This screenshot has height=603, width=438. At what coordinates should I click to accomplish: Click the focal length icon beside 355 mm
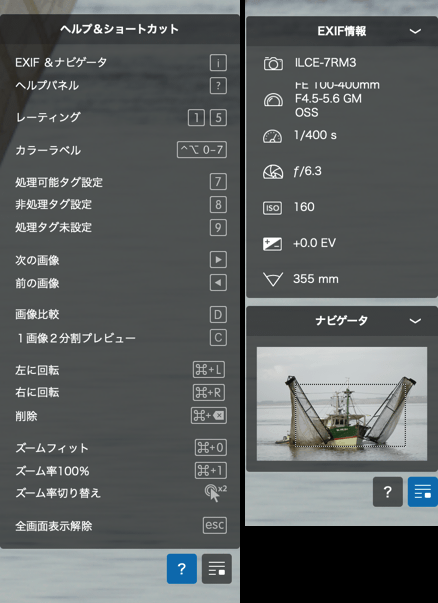click(273, 279)
